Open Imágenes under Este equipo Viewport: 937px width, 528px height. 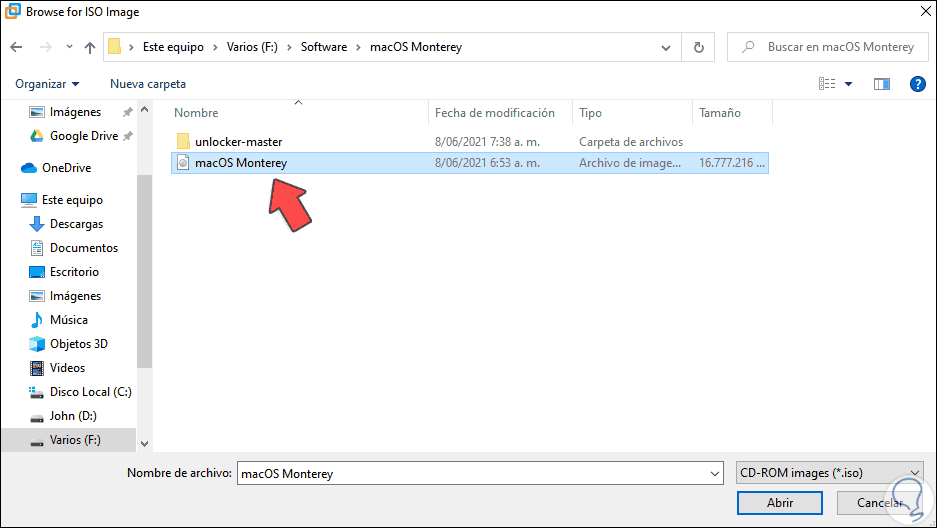75,296
